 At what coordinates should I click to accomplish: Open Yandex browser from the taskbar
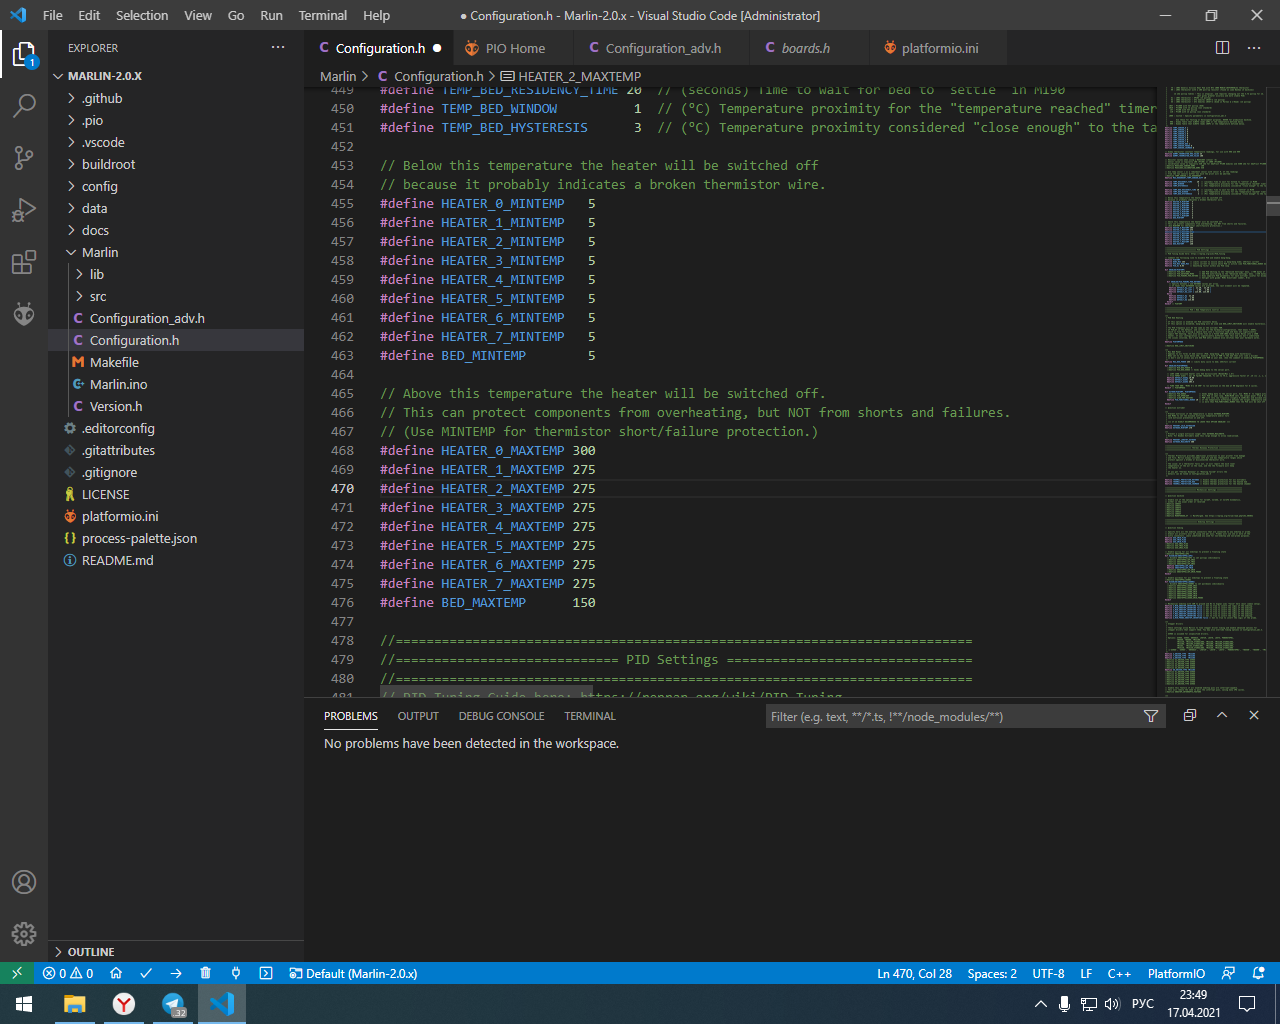124,1004
